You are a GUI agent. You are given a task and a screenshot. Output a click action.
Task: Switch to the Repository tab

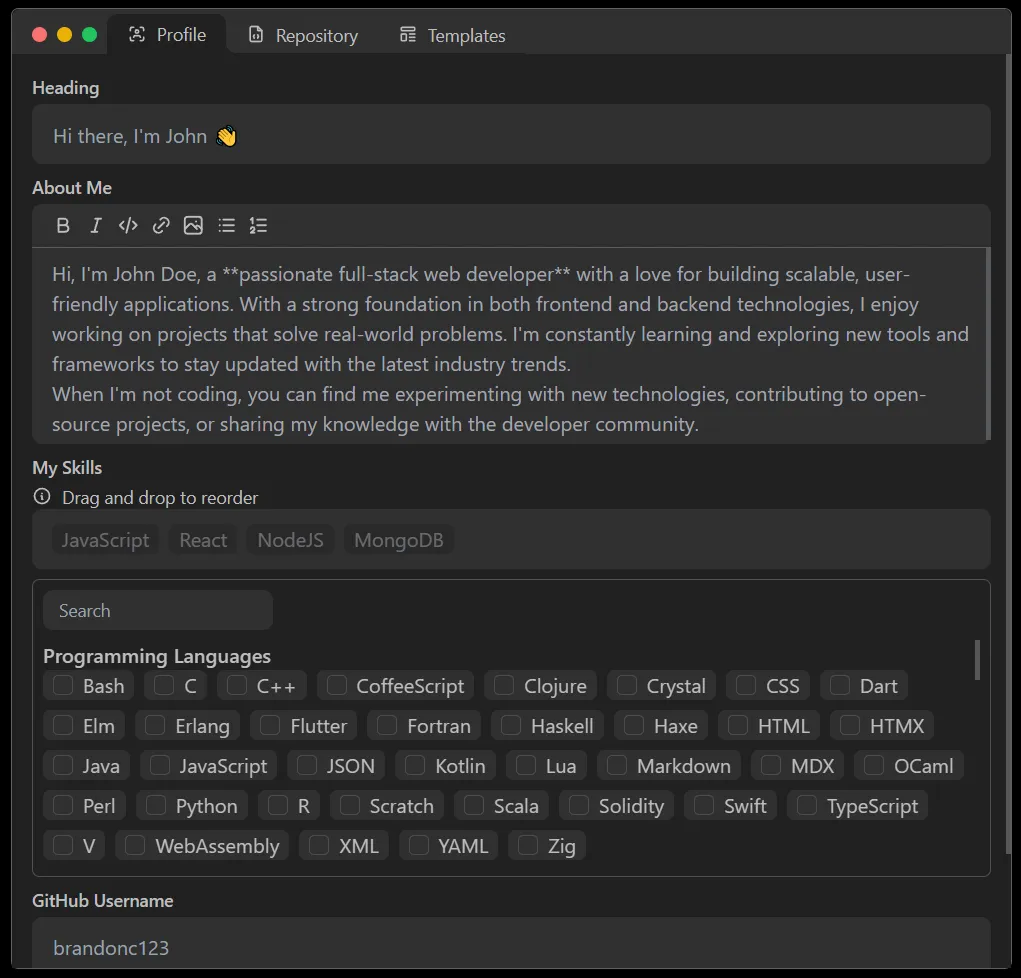[302, 35]
